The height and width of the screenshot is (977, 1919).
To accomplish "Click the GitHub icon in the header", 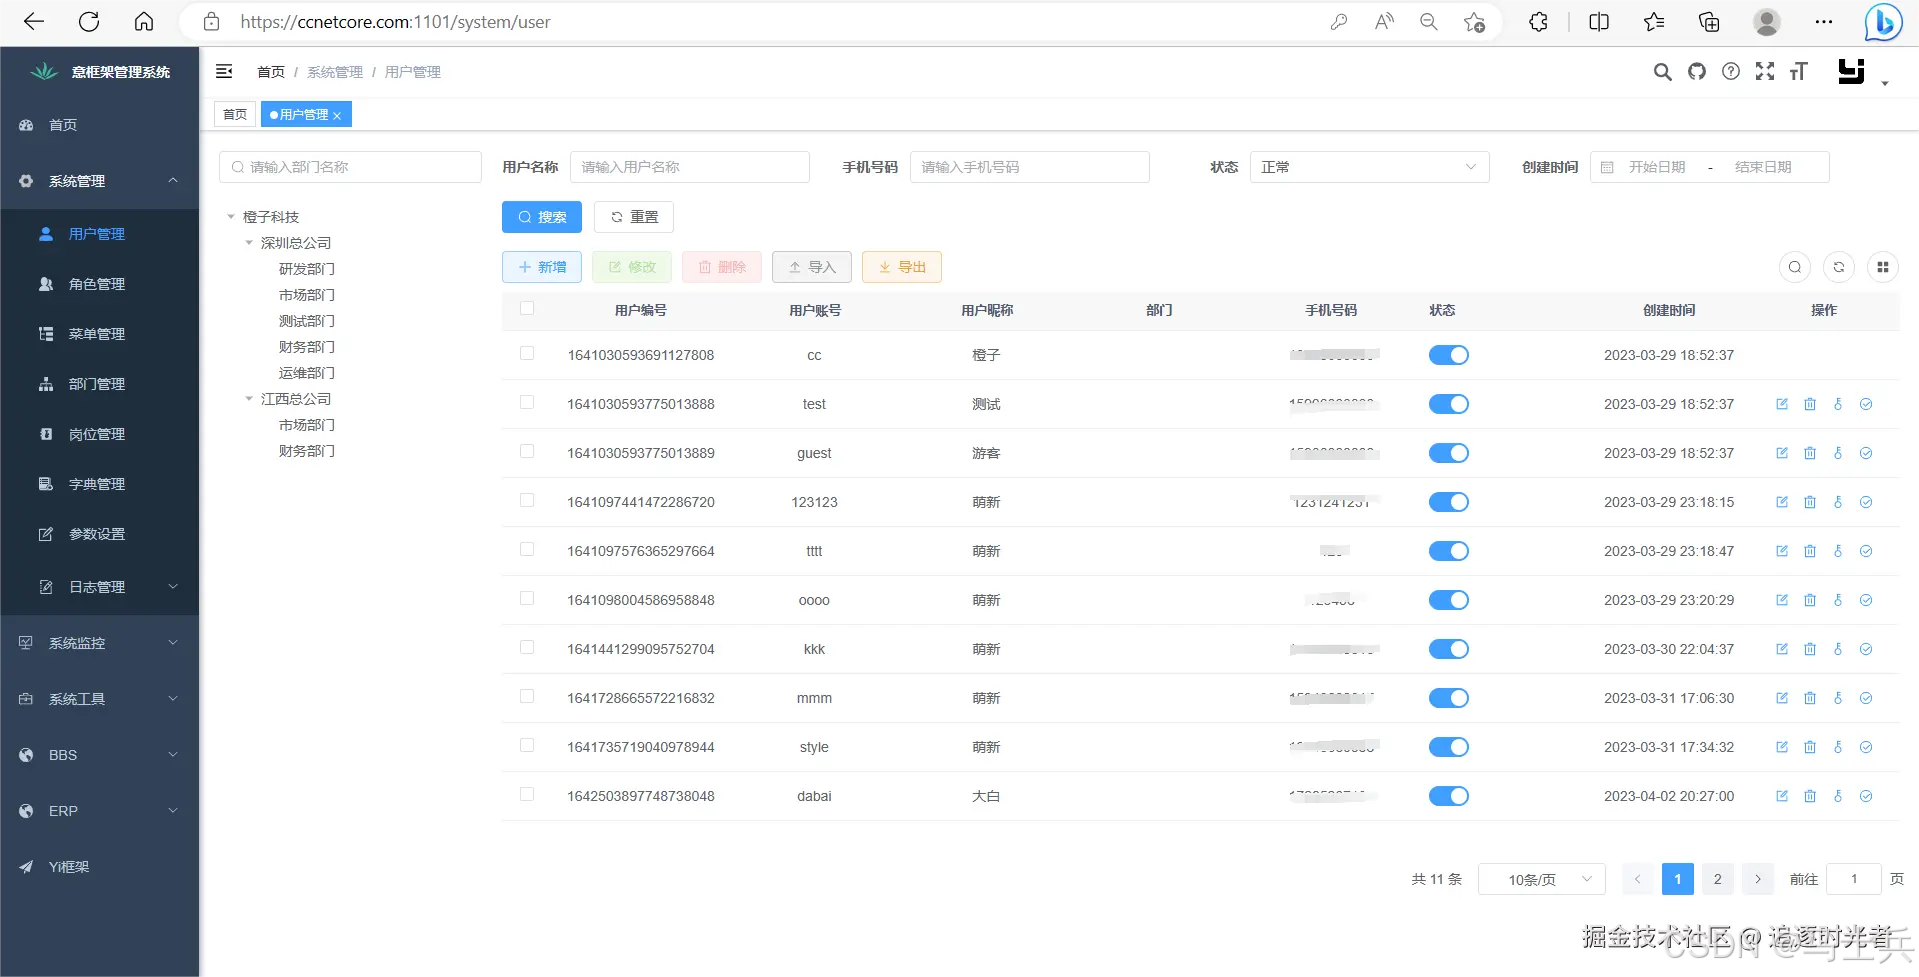I will point(1697,71).
